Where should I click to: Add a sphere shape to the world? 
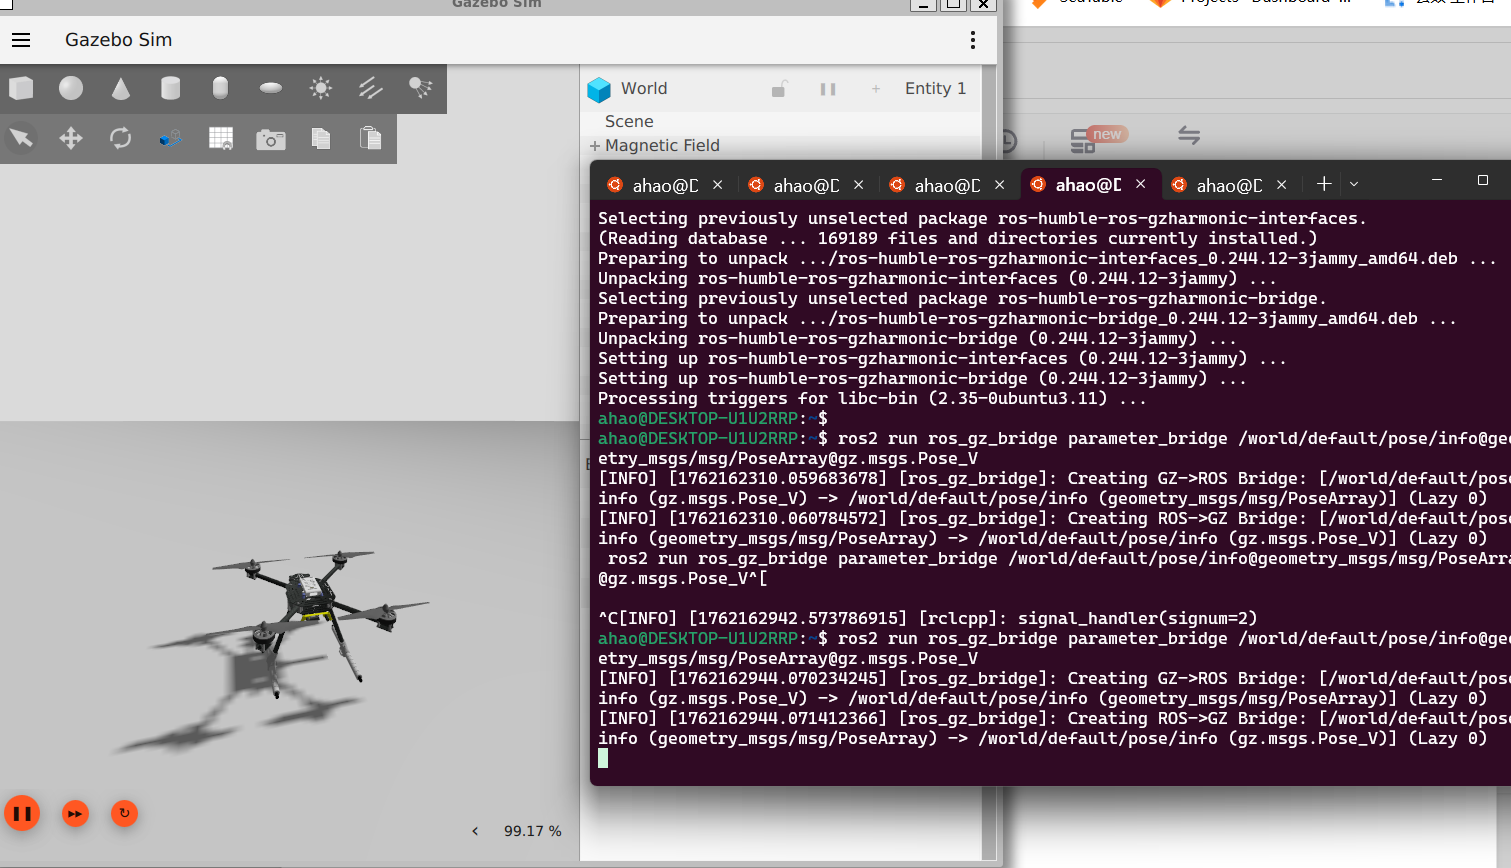(x=71, y=88)
